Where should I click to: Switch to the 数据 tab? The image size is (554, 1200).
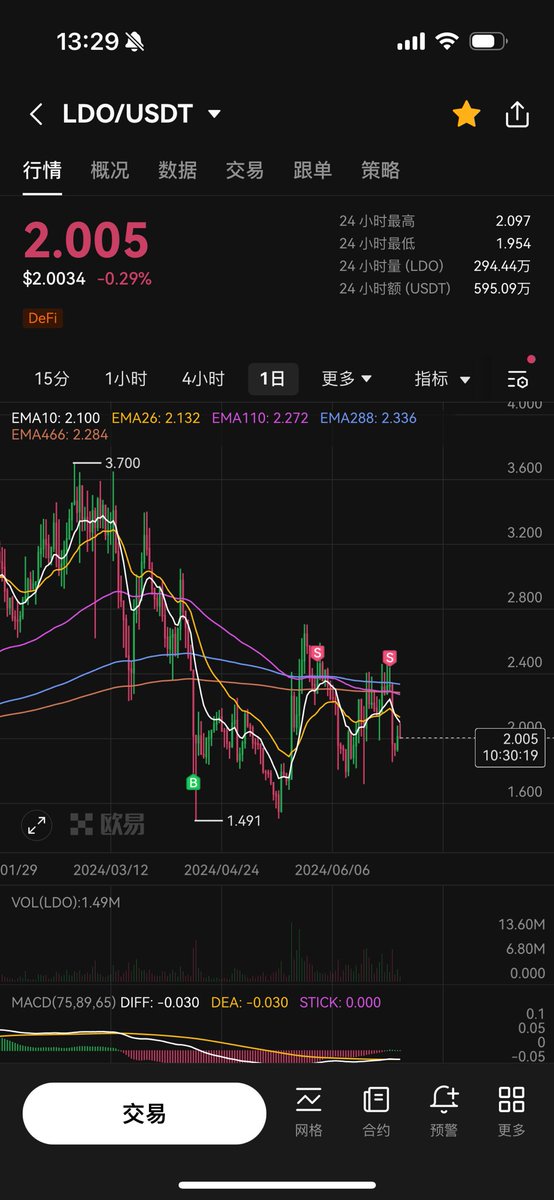tap(177, 170)
